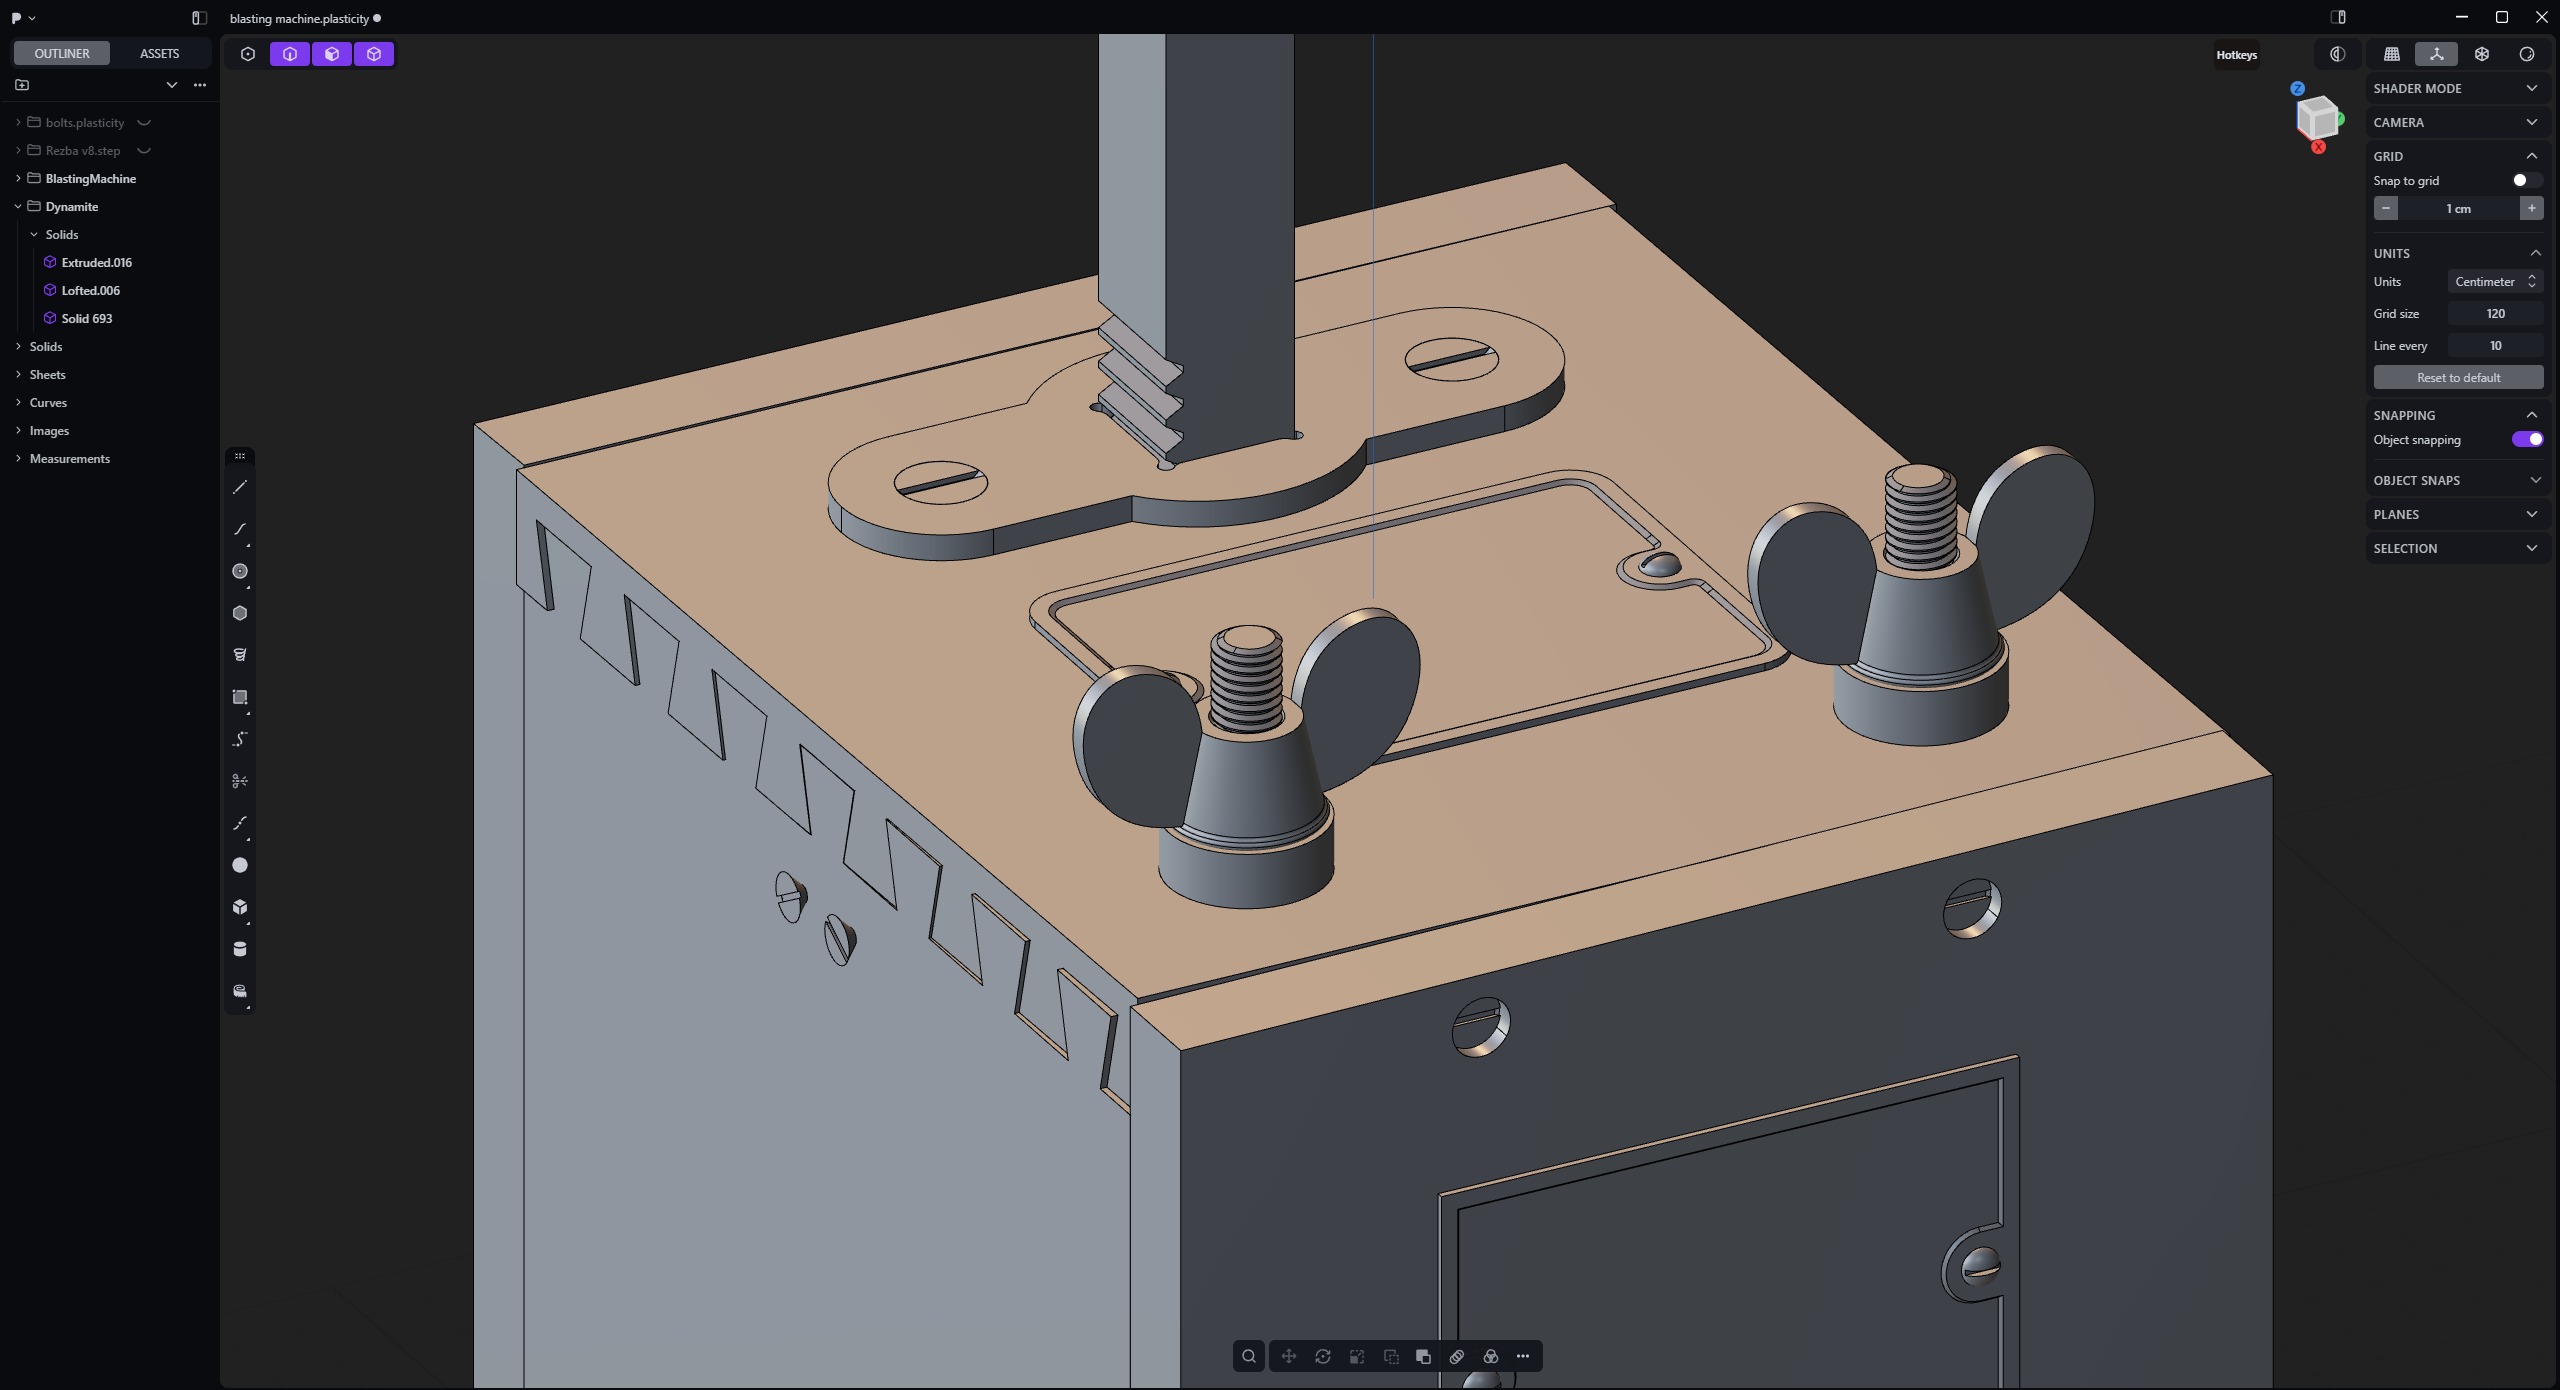The height and width of the screenshot is (1390, 2560).
Task: Select the Line tool in left toolbar
Action: pyautogui.click(x=240, y=487)
